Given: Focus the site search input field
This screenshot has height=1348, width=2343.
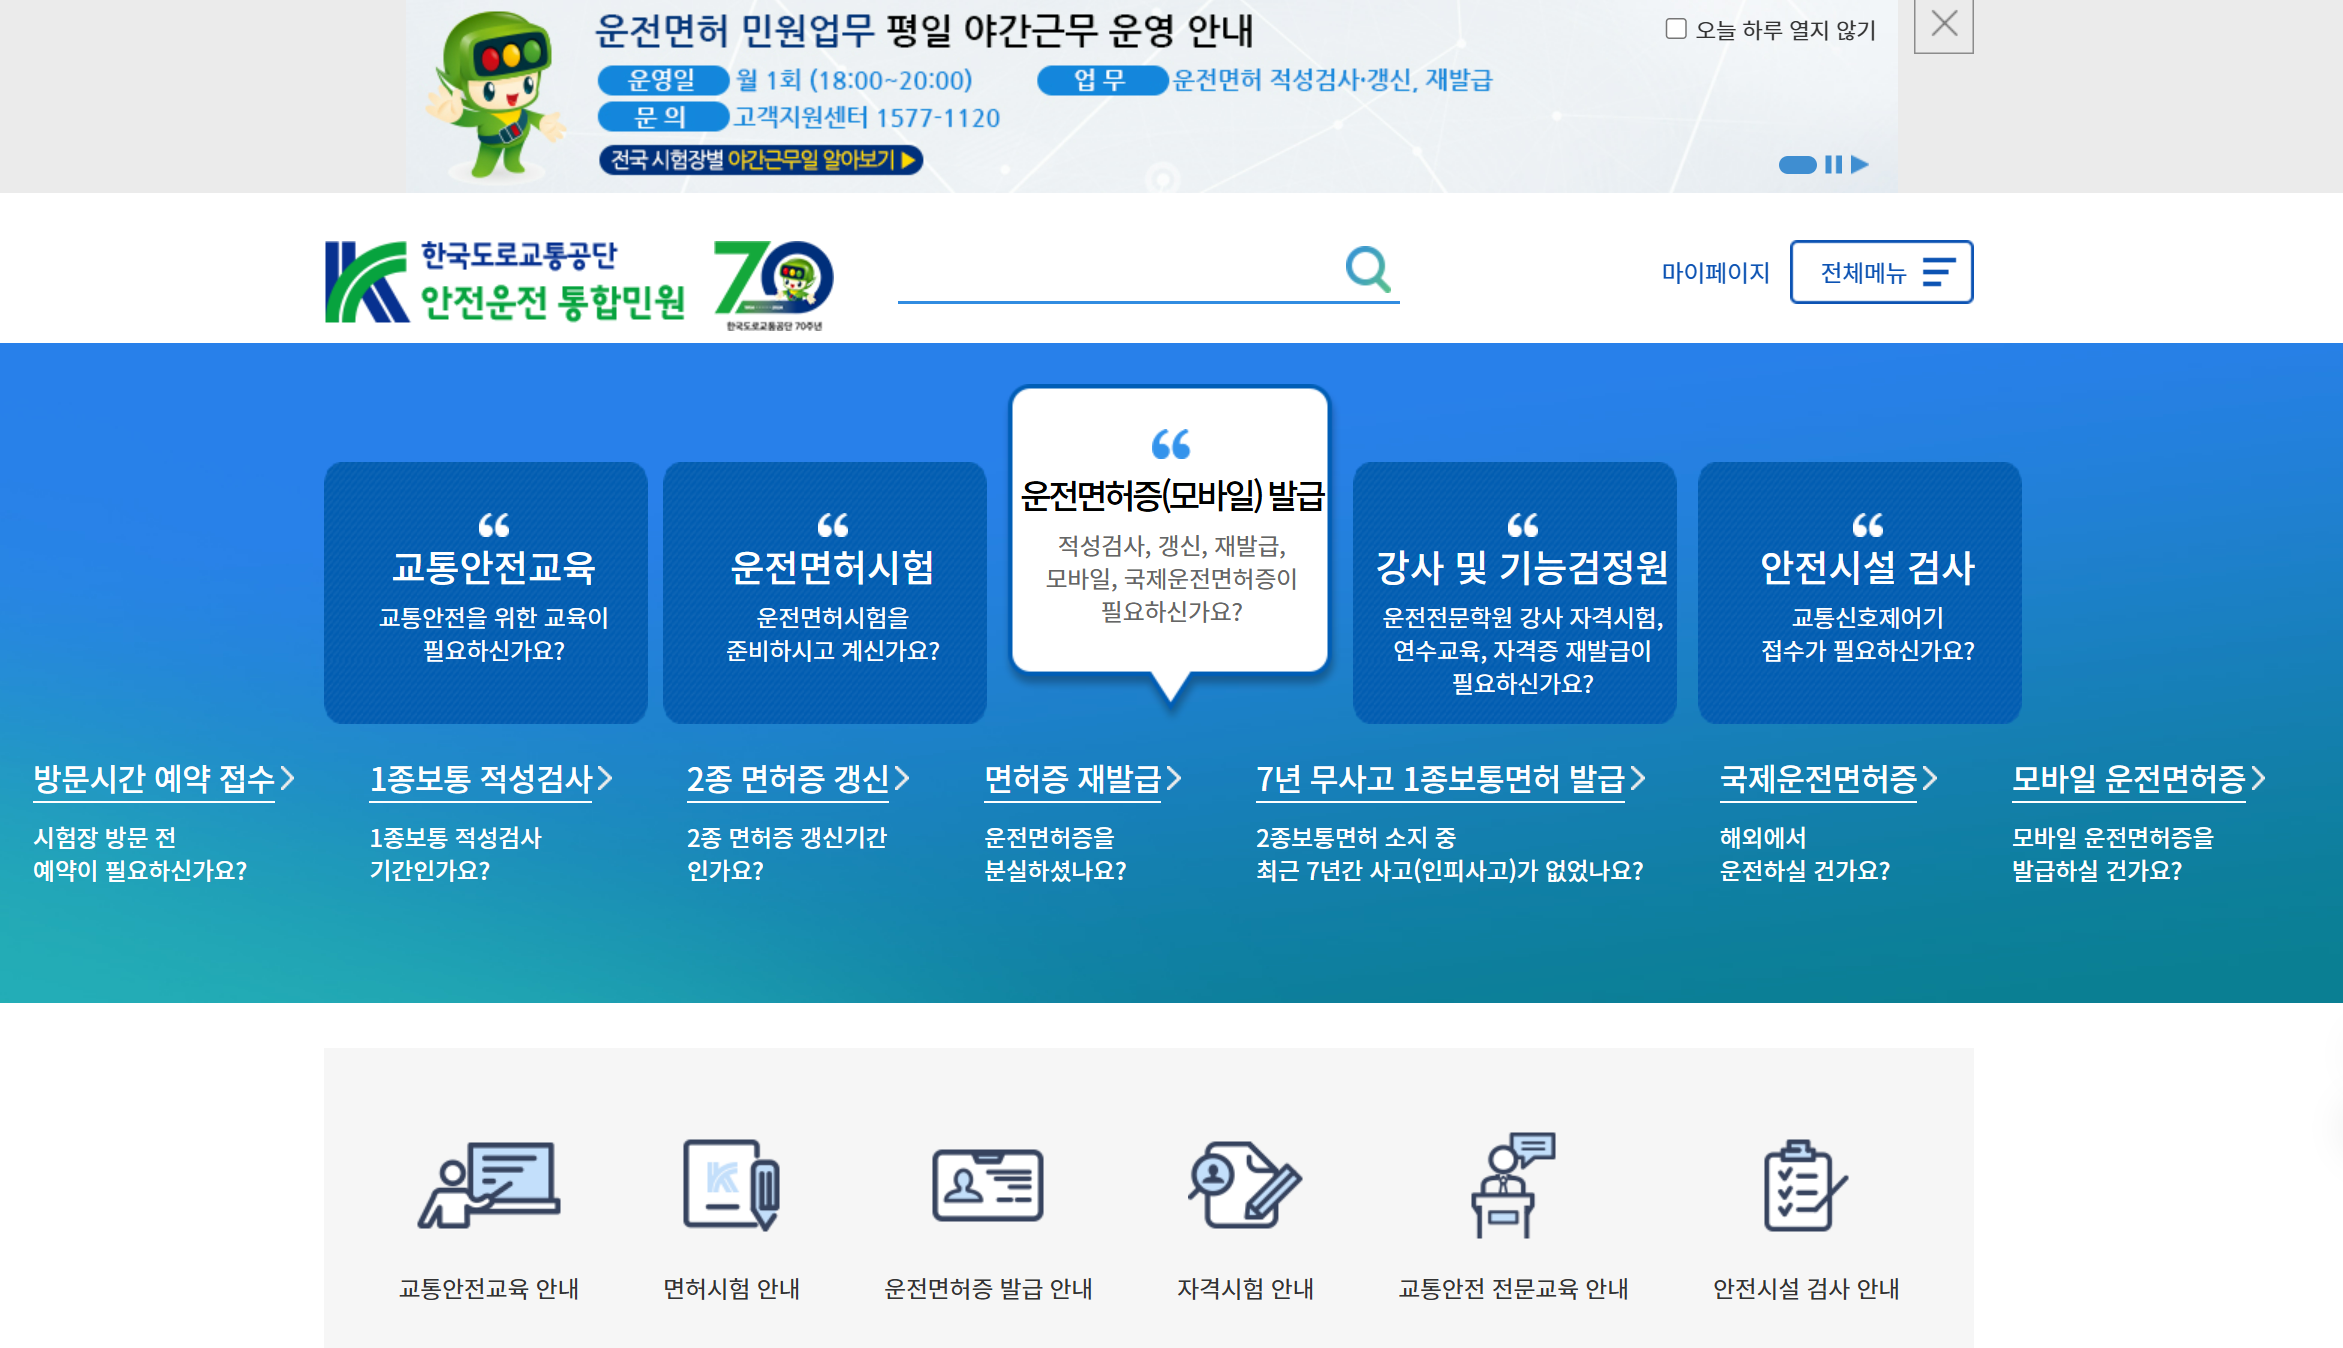Looking at the screenshot, I should pos(1115,270).
